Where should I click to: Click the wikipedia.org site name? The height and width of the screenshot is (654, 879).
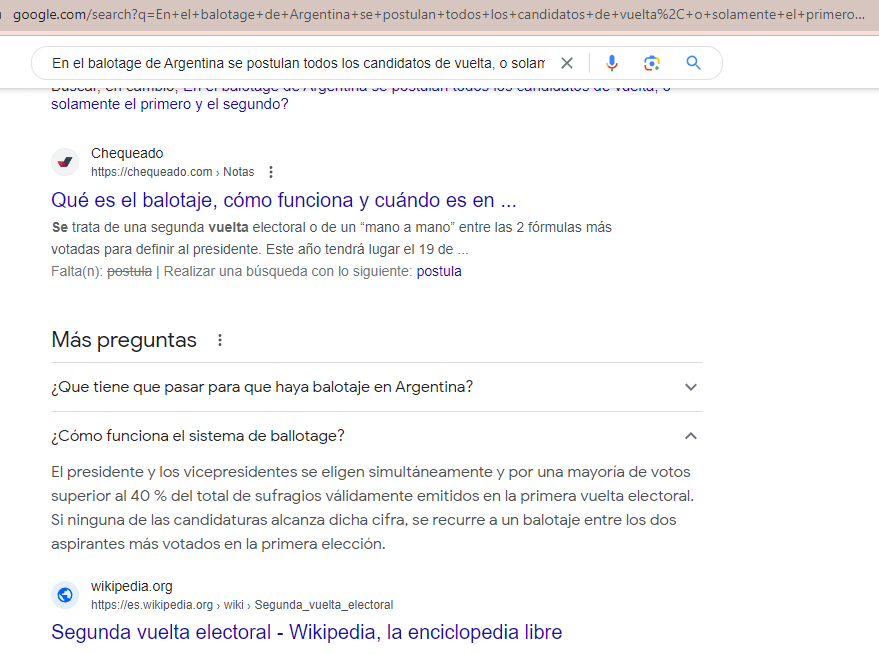pyautogui.click(x=131, y=586)
